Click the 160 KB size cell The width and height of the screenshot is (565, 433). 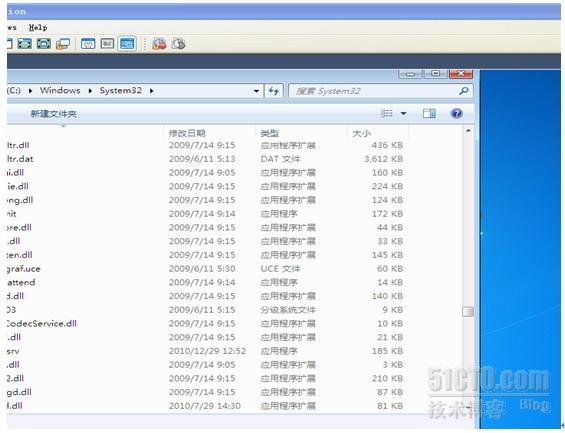point(387,173)
